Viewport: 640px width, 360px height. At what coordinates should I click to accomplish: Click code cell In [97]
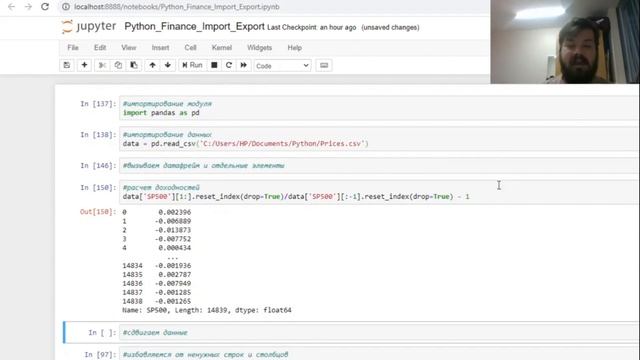coord(380,354)
